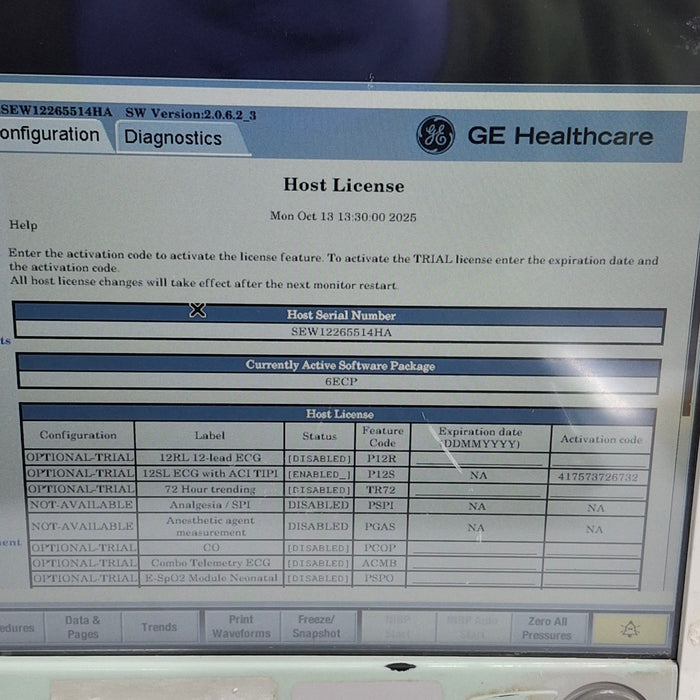This screenshot has width=700, height=700.
Task: Click the host serial number value SEW12265514HA
Action: coord(341,332)
